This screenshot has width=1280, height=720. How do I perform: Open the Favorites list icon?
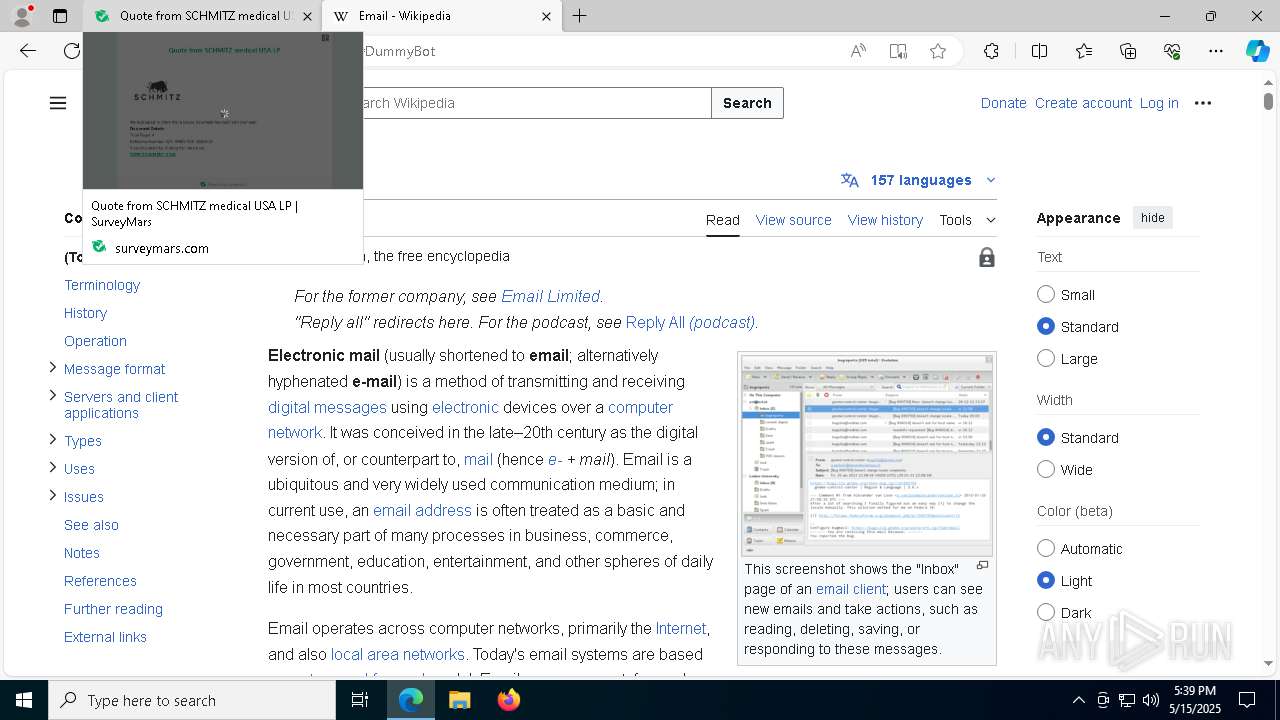(x=1084, y=51)
